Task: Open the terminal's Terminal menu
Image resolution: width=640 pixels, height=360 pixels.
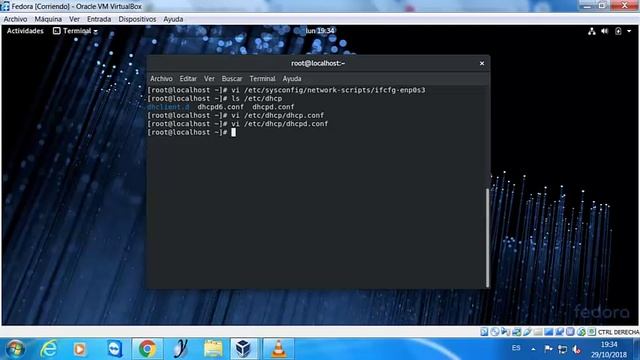Action: point(262,79)
